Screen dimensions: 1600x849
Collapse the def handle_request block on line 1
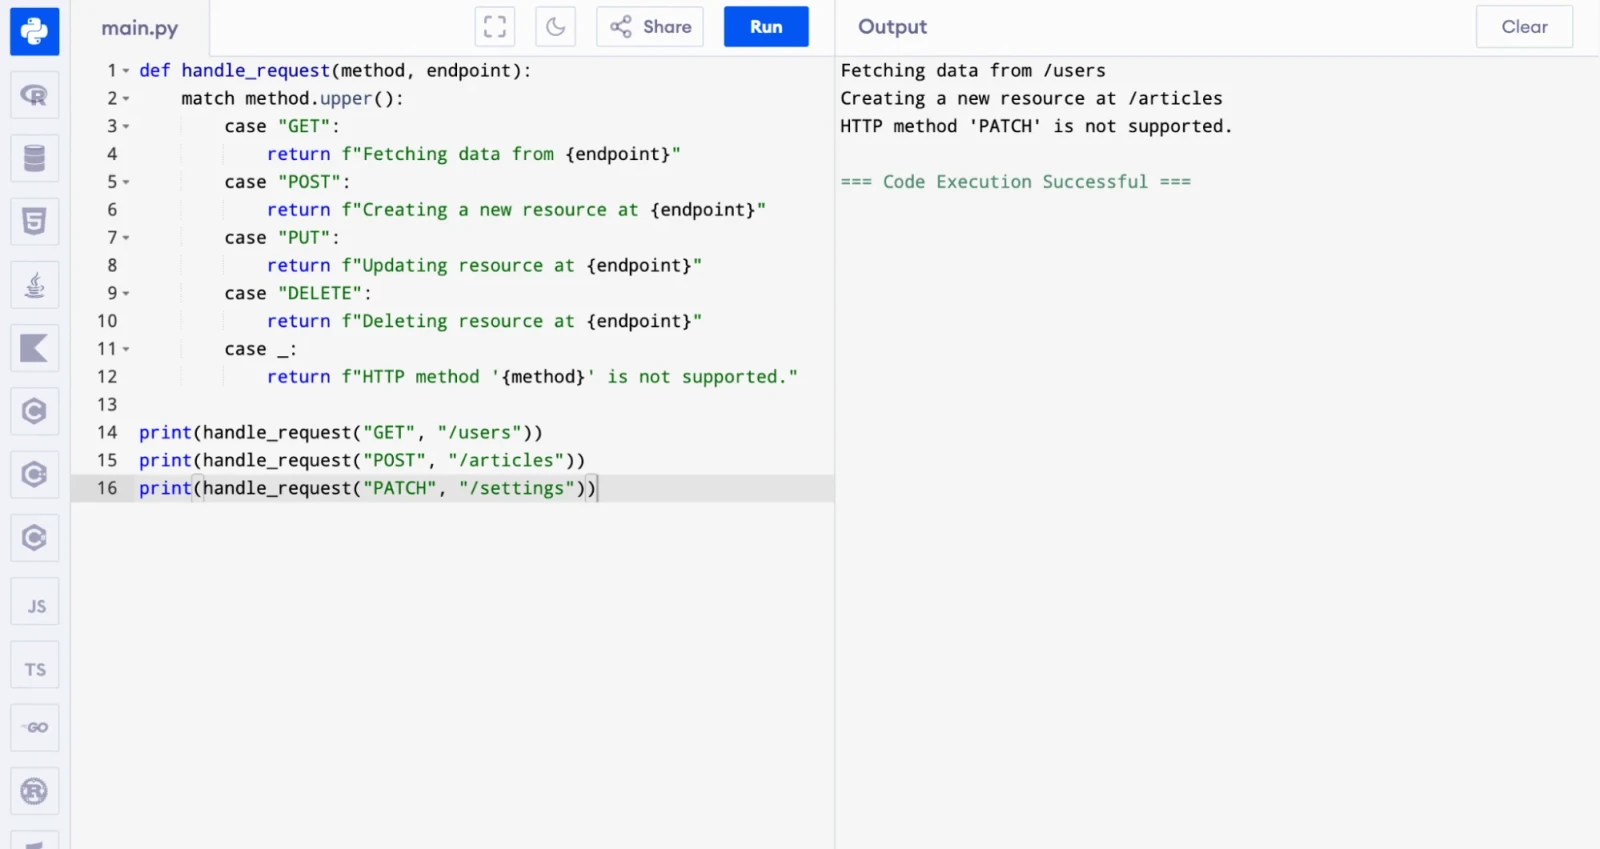click(x=126, y=71)
